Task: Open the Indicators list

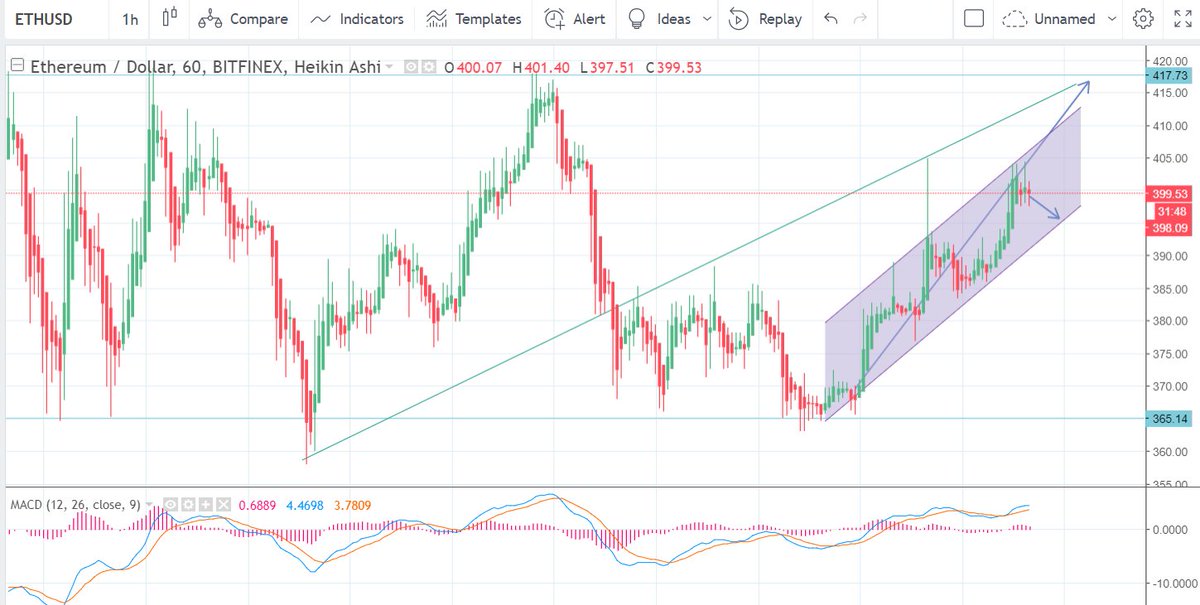Action: tap(357, 19)
